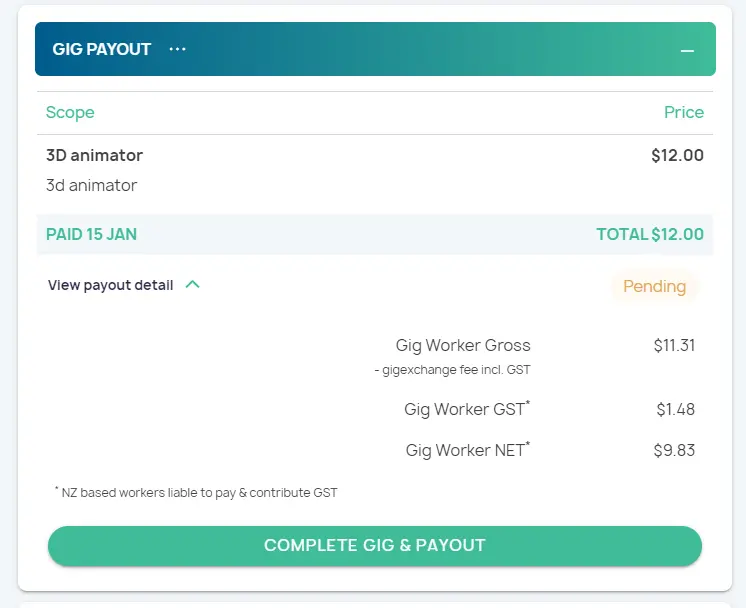Click the $9.83 net amount
Viewport: 746px width, 608px height.
[674, 450]
